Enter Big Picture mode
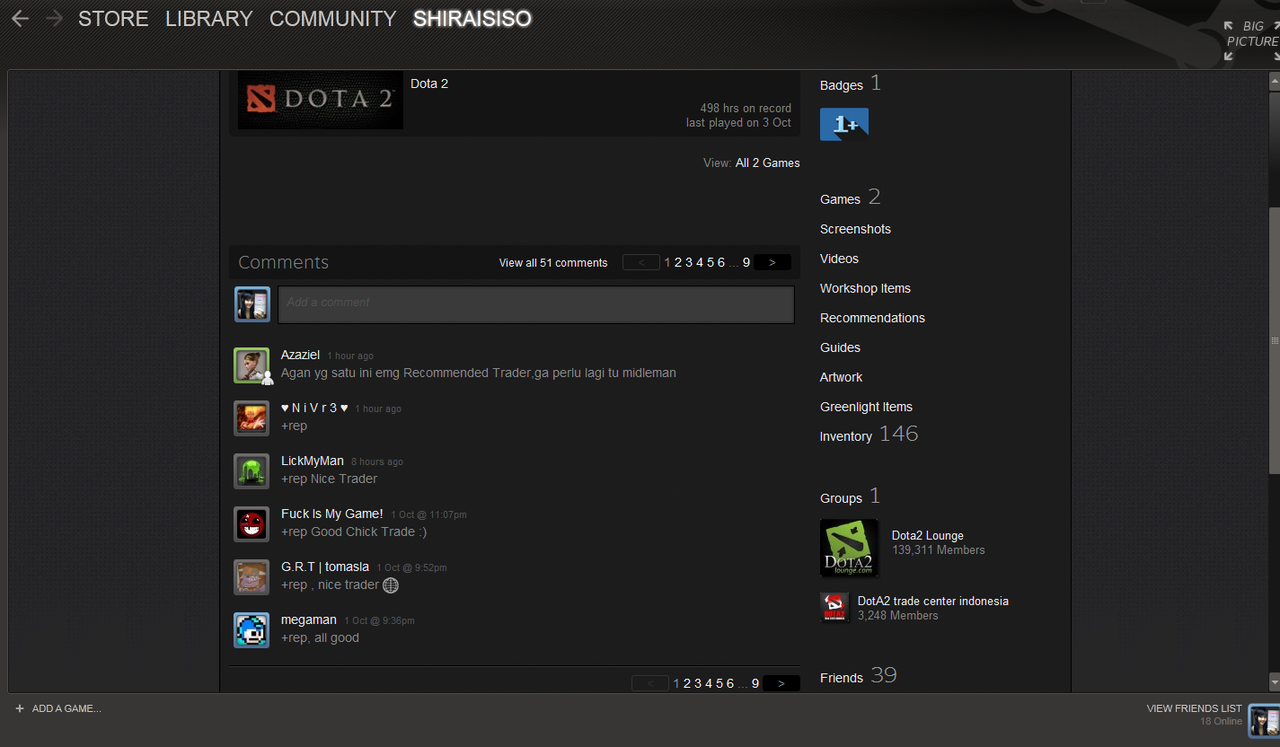Viewport: 1280px width, 747px height. point(1251,40)
